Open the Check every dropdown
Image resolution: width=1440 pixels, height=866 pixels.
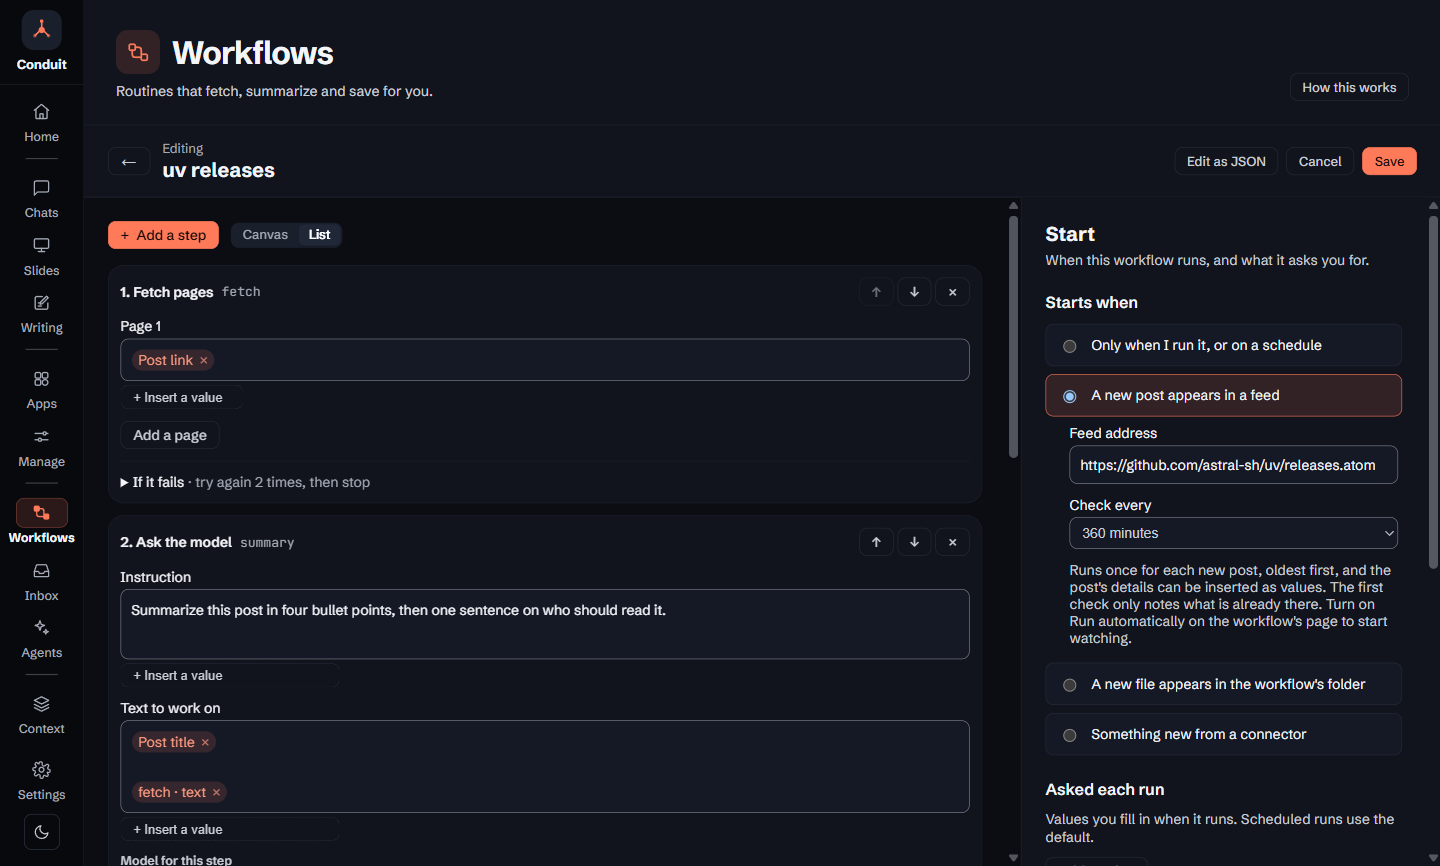(1233, 534)
